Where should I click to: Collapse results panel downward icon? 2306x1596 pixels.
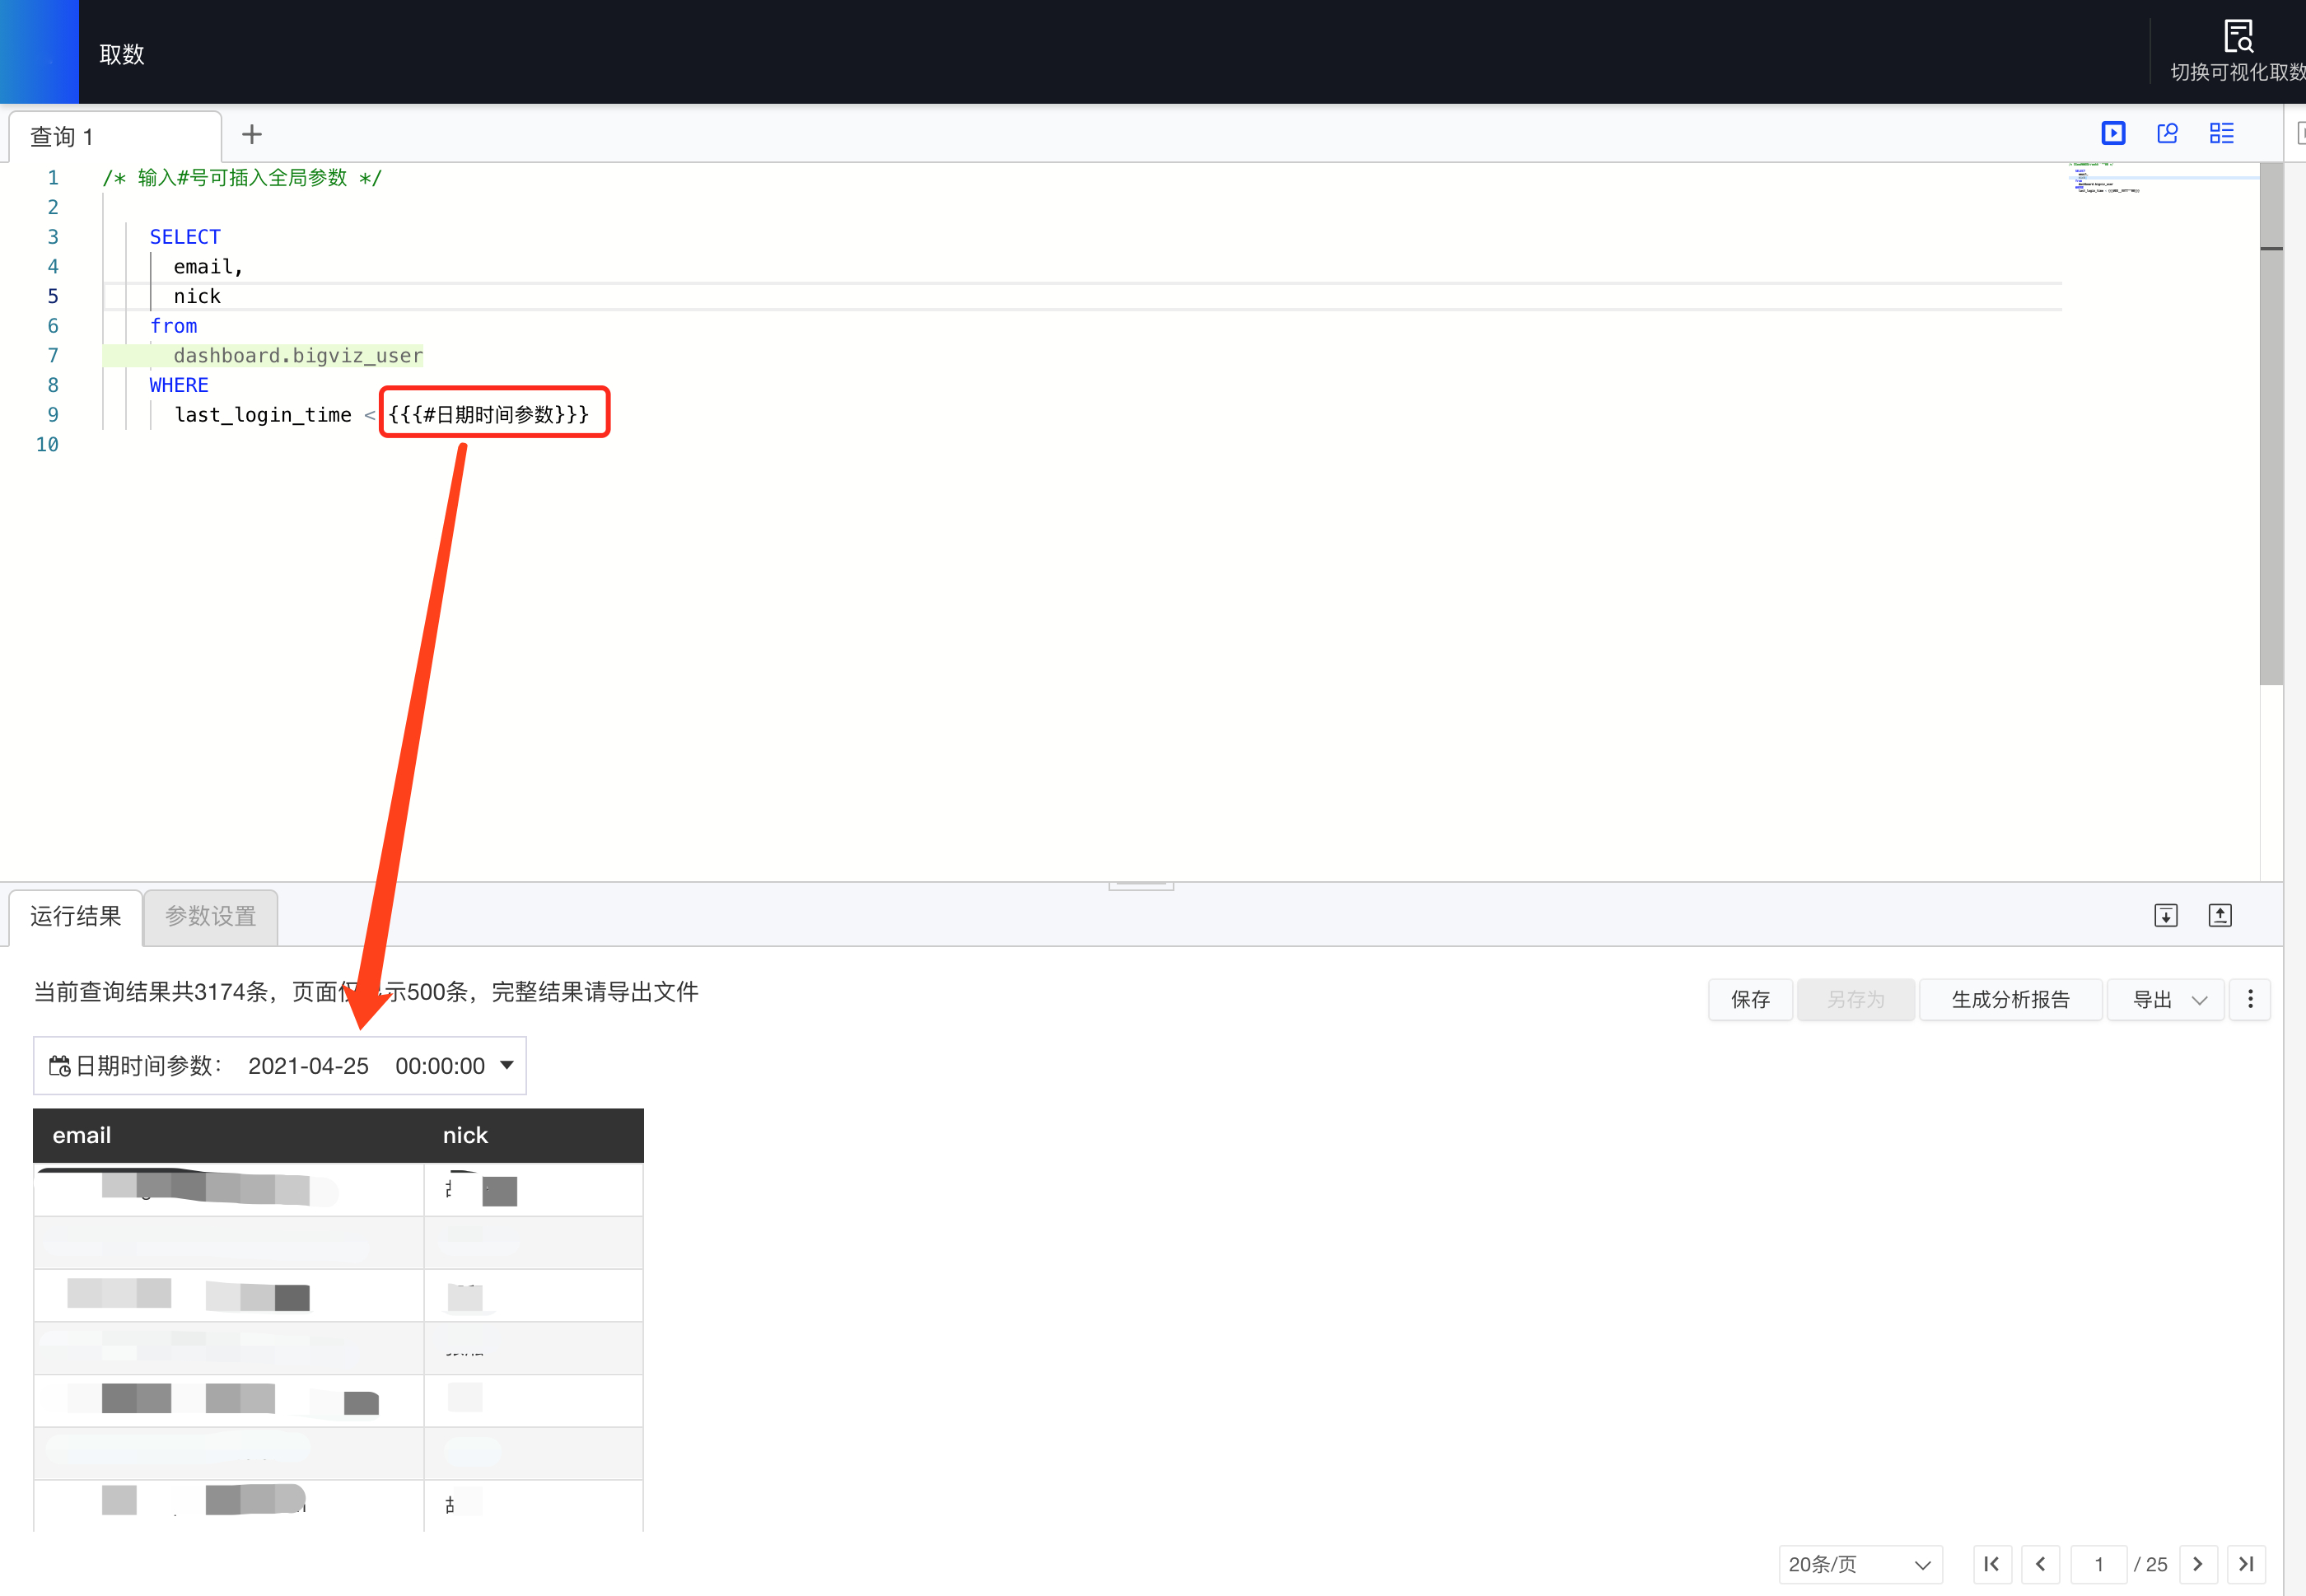[x=2165, y=915]
